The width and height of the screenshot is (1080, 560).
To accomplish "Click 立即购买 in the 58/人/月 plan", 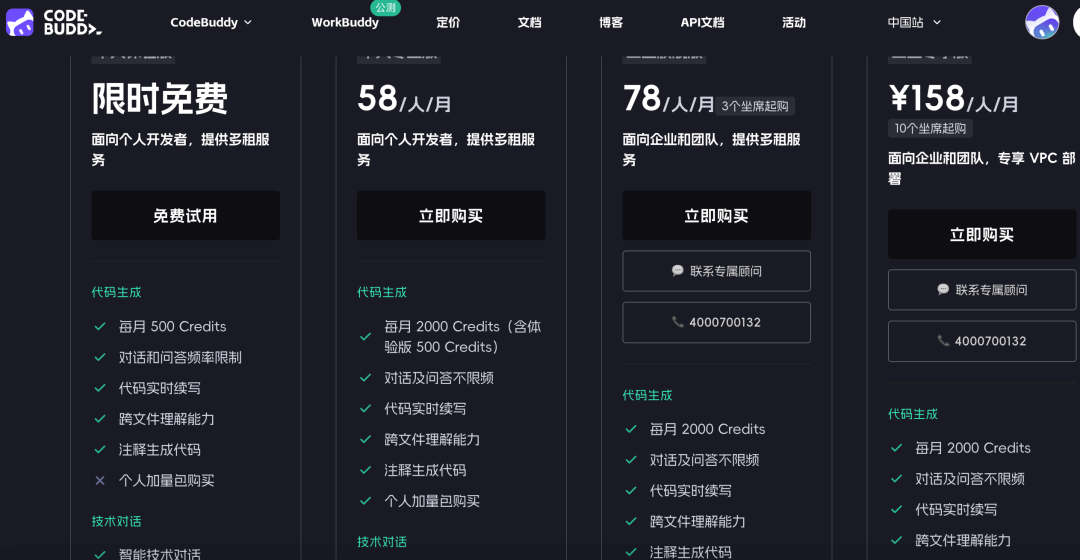I will pyautogui.click(x=451, y=216).
